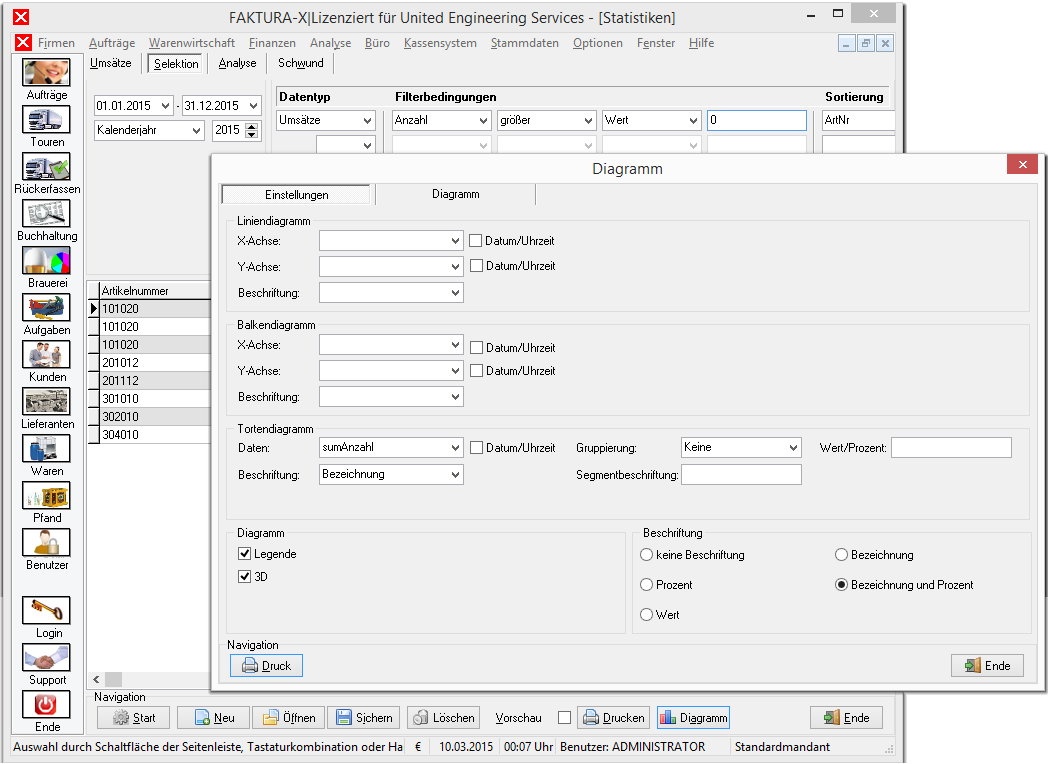Screen dimensions: 1048x764
Task: Select the Rückerfassen sidebar icon
Action: pos(46,166)
